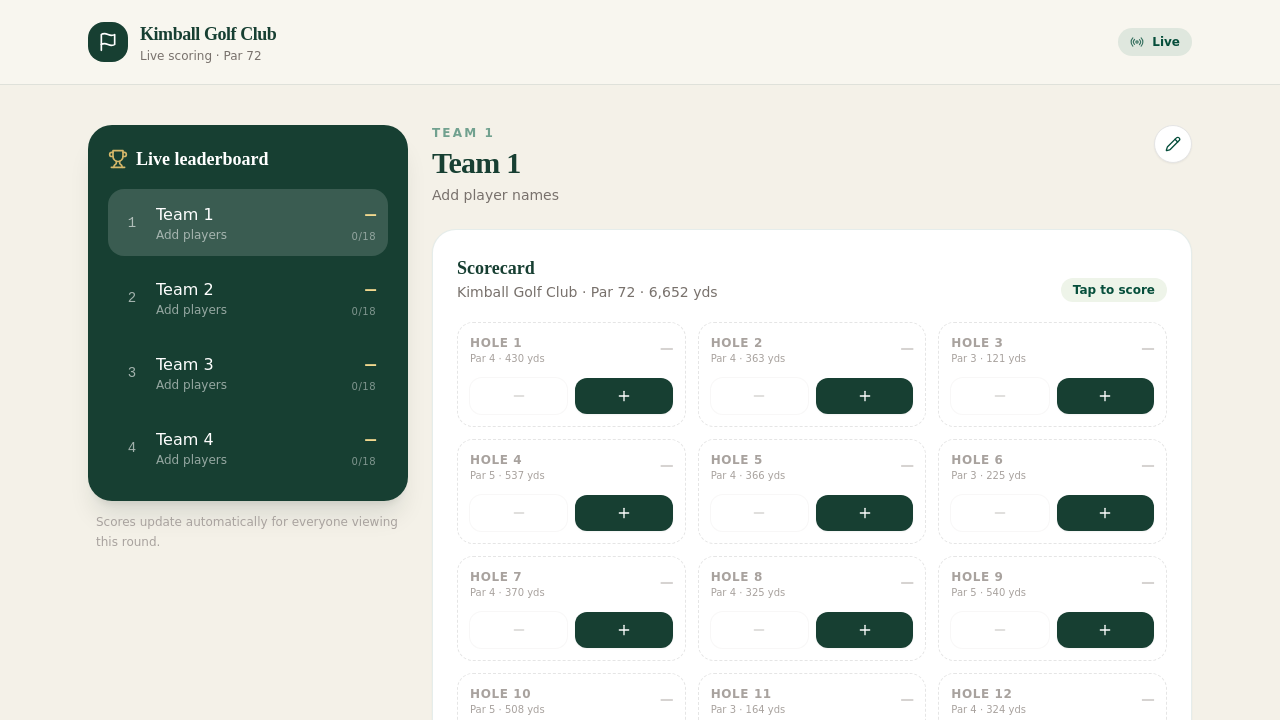Click the Live broadcast status badge
The height and width of the screenshot is (720, 1280).
tap(1155, 42)
